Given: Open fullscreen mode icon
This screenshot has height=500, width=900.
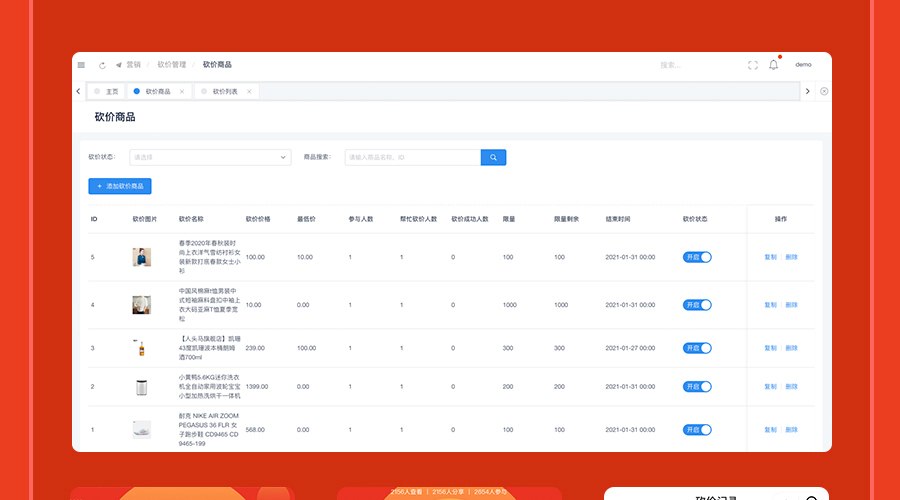Looking at the screenshot, I should (x=752, y=65).
